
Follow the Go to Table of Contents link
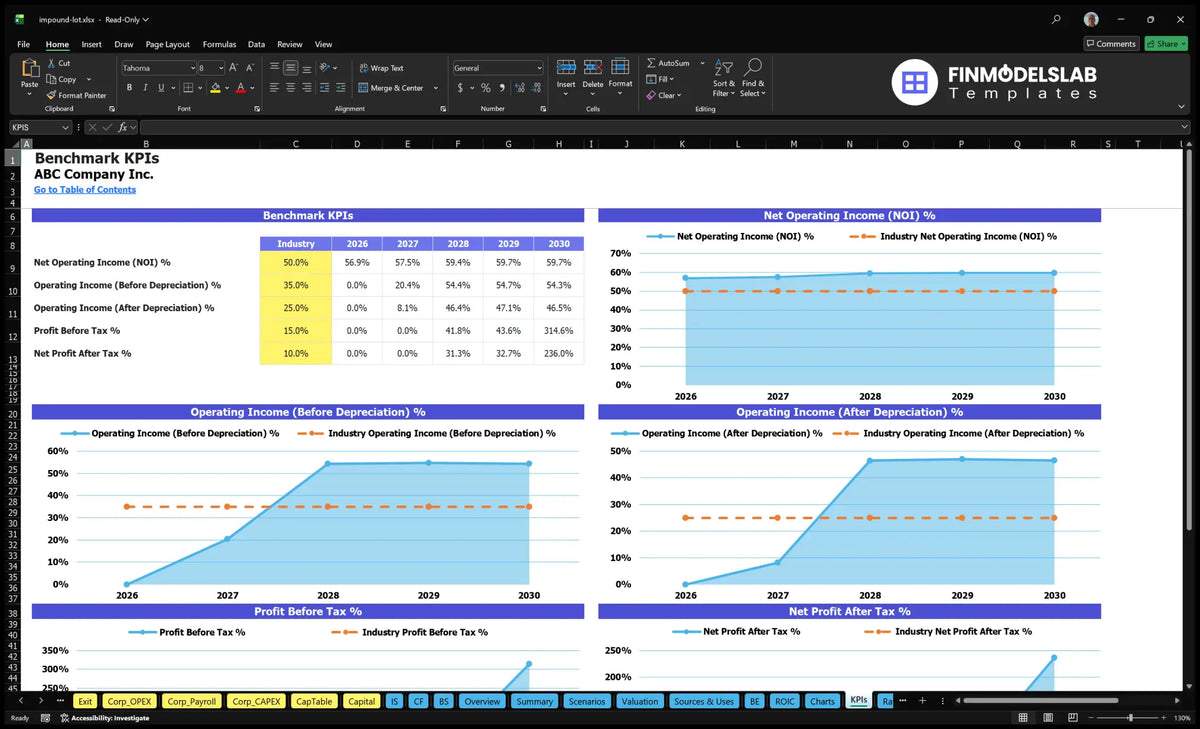tap(85, 190)
